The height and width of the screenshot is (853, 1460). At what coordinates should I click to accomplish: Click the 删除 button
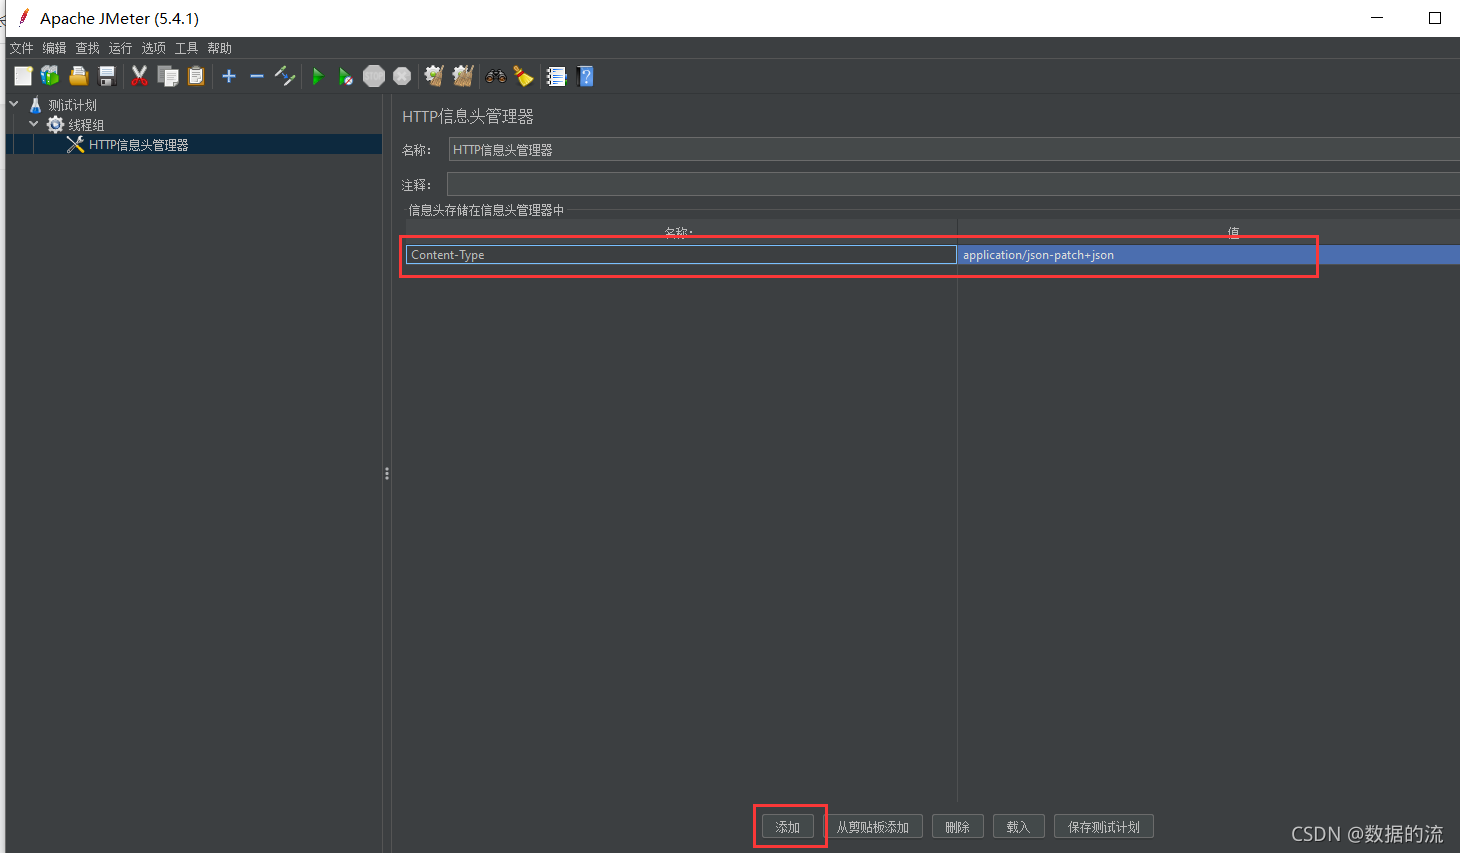(958, 827)
